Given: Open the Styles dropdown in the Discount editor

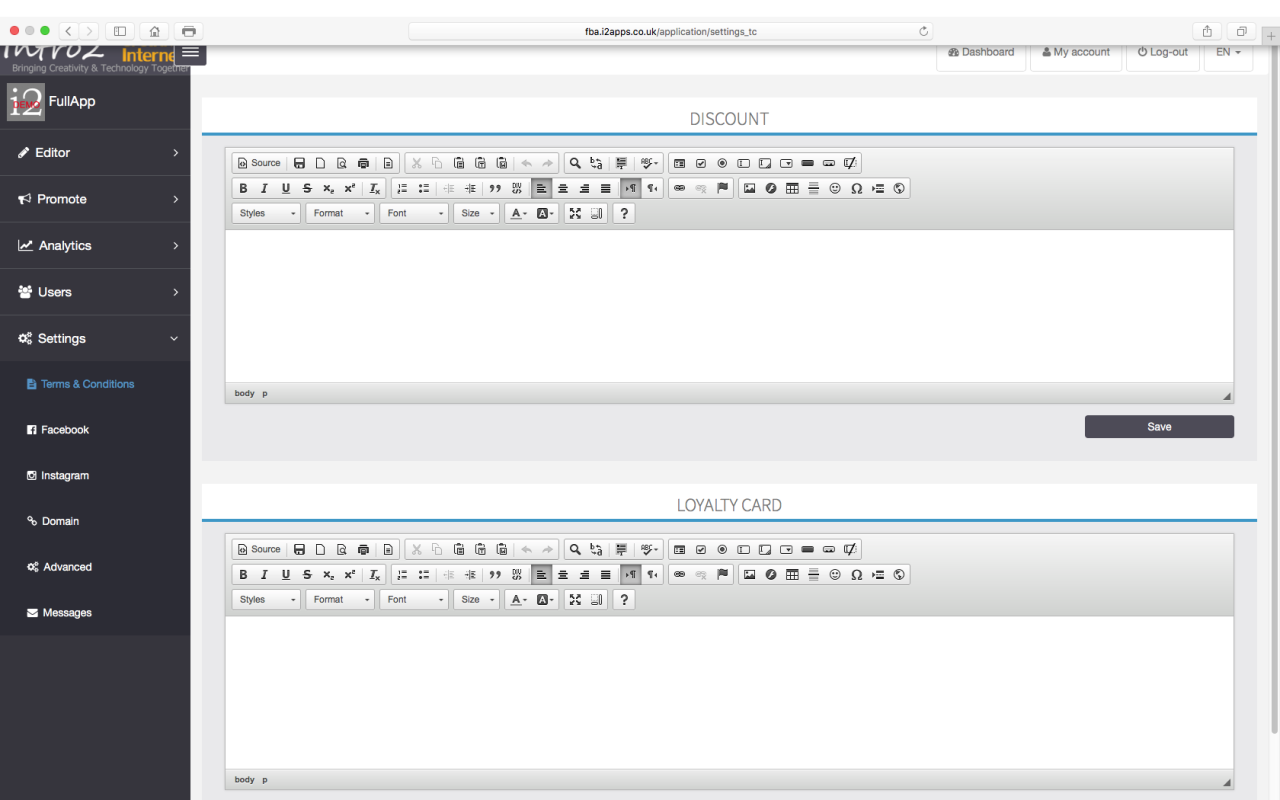Looking at the screenshot, I should (266, 213).
